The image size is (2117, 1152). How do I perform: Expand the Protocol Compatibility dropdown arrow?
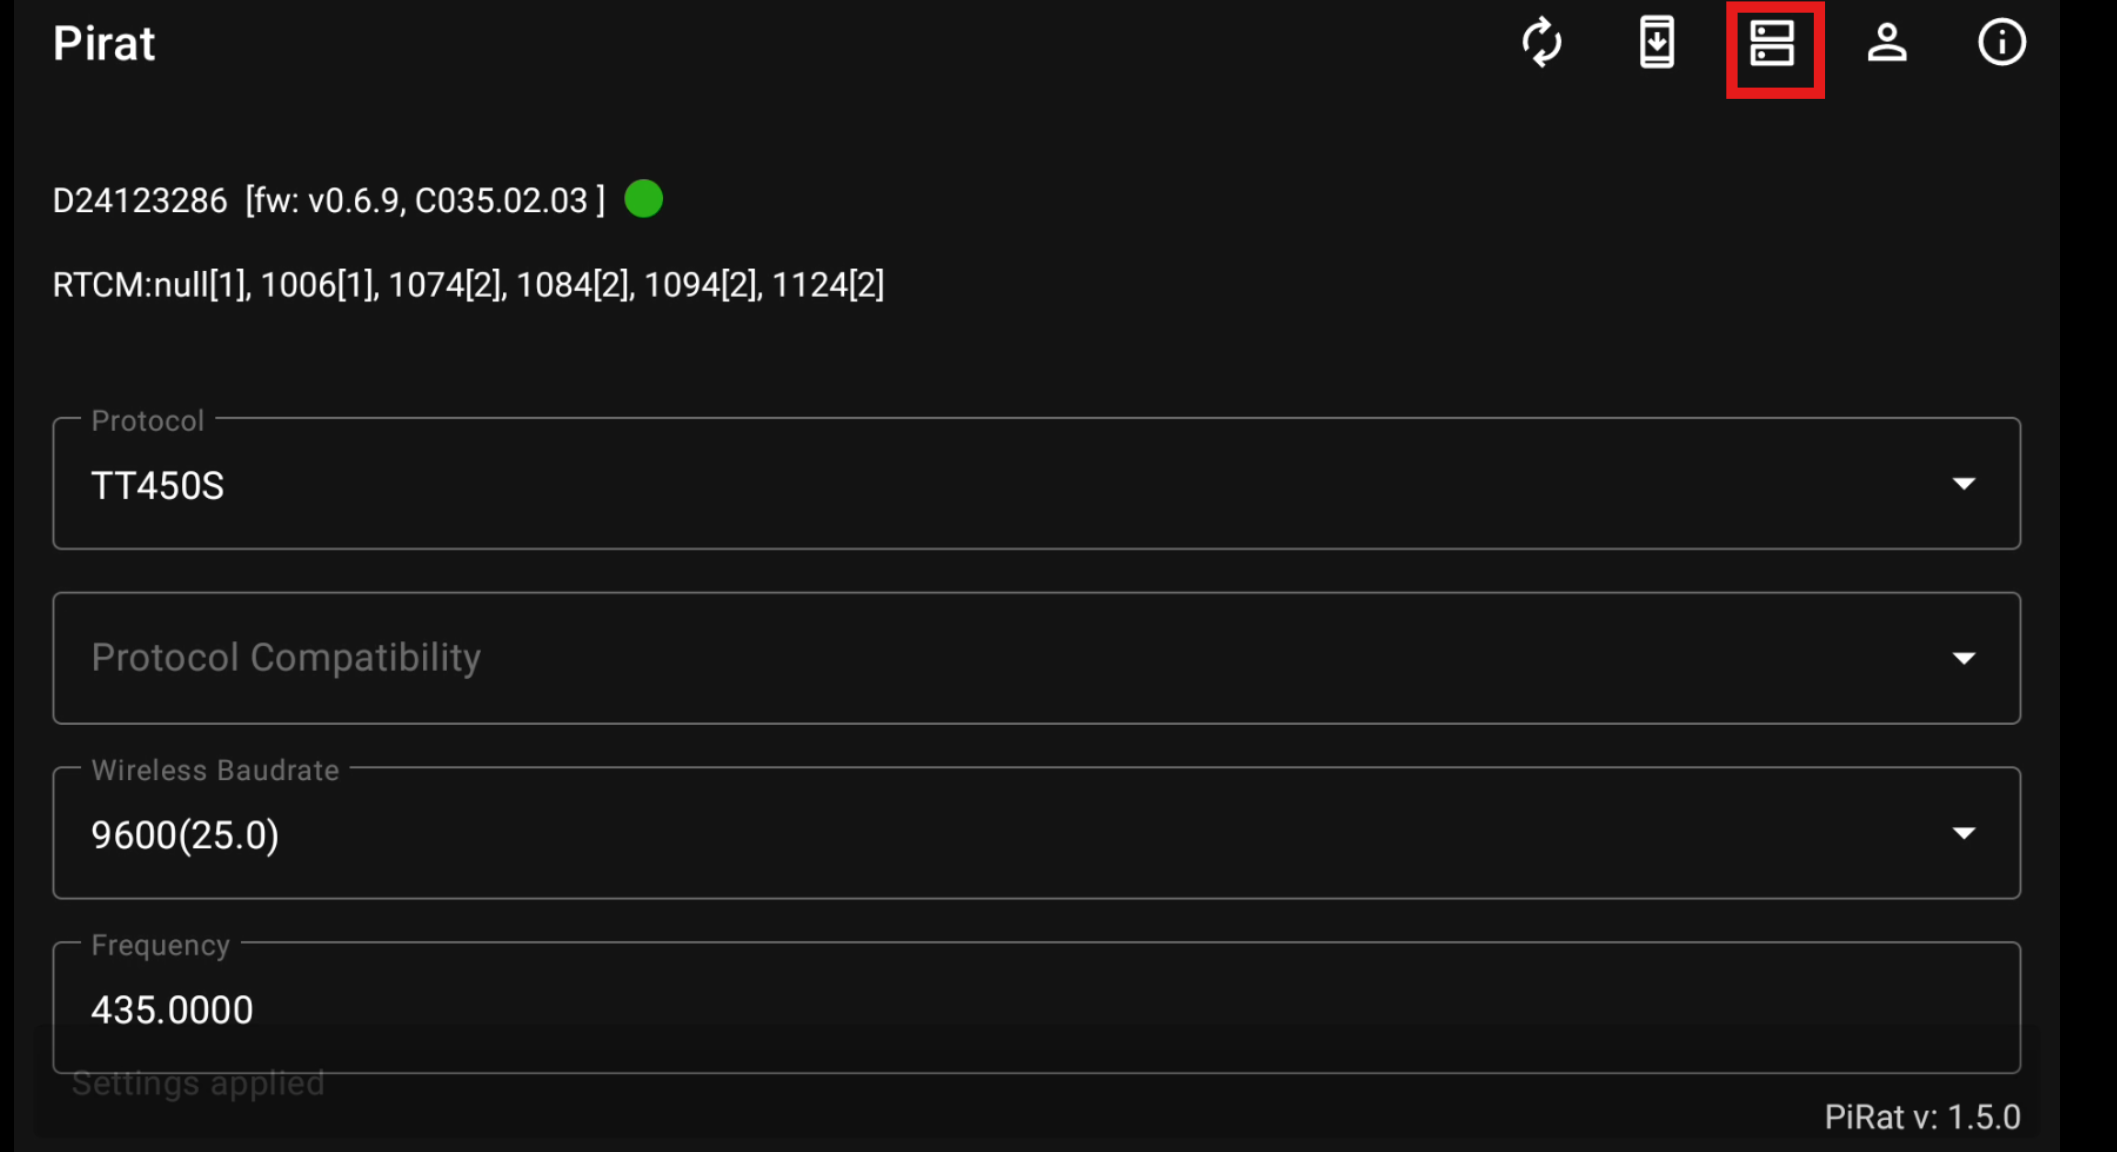tap(1964, 658)
